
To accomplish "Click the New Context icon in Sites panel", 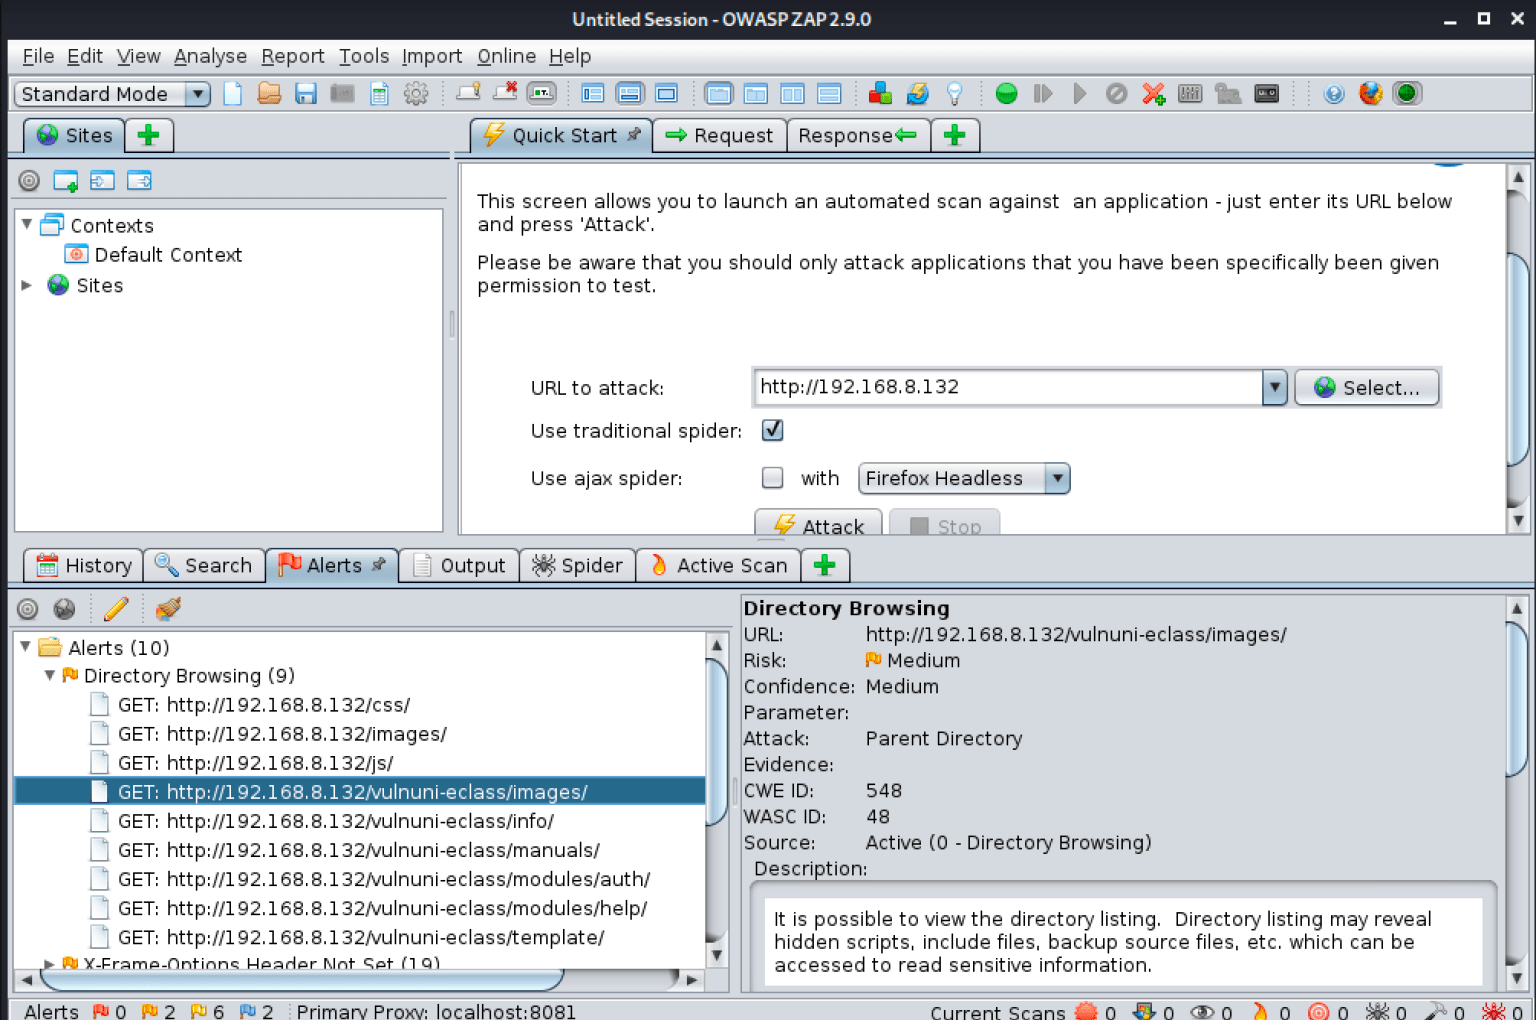I will pyautogui.click(x=66, y=181).
